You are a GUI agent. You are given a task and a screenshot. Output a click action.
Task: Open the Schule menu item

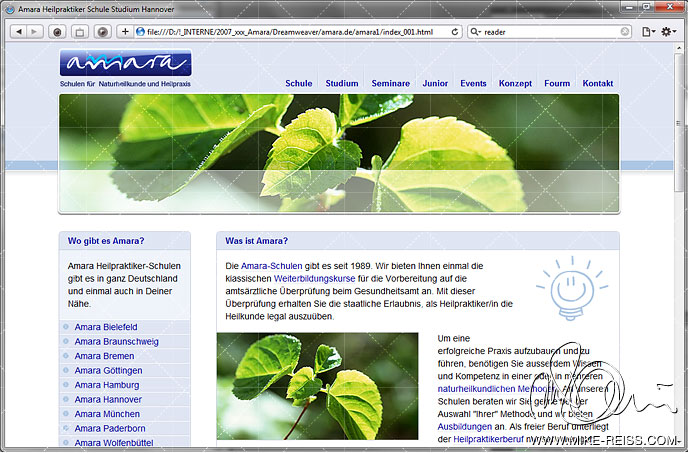click(x=299, y=83)
